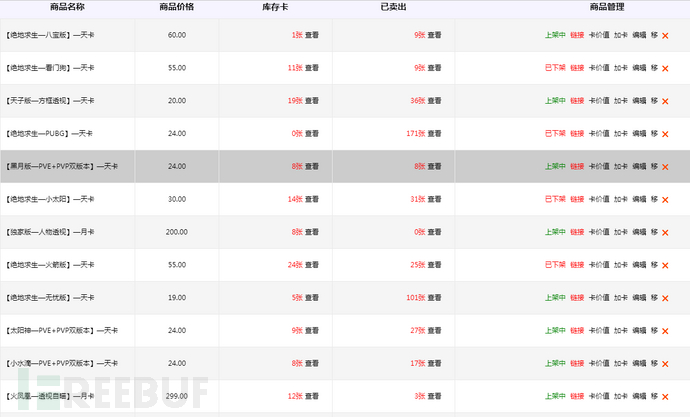Toggle 已下架 status for PUBG row
The width and height of the screenshot is (690, 417).
[555, 133]
